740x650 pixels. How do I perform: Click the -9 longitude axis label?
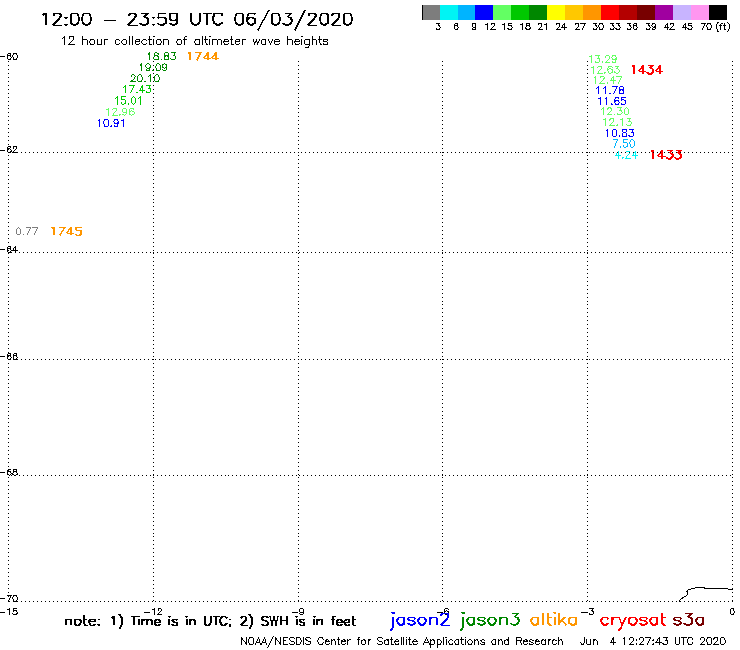(x=298, y=612)
